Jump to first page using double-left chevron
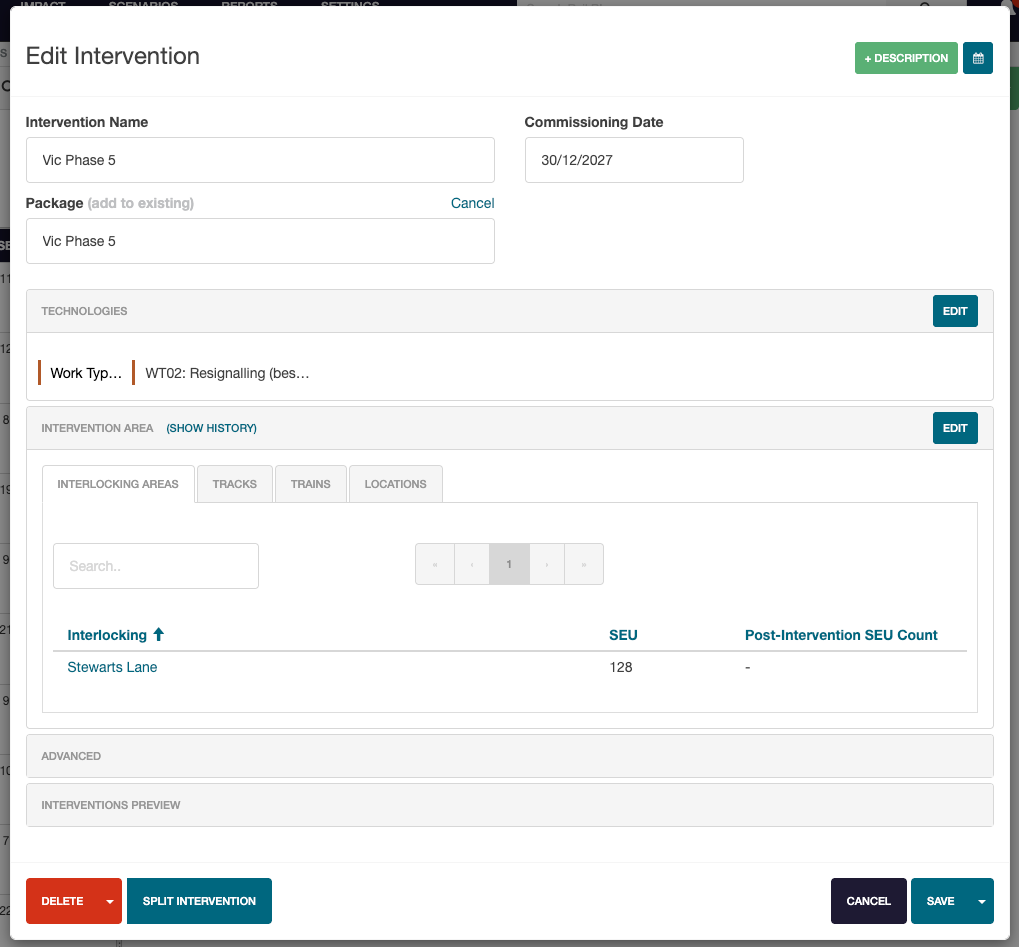Viewport: 1019px width, 947px height. [434, 564]
